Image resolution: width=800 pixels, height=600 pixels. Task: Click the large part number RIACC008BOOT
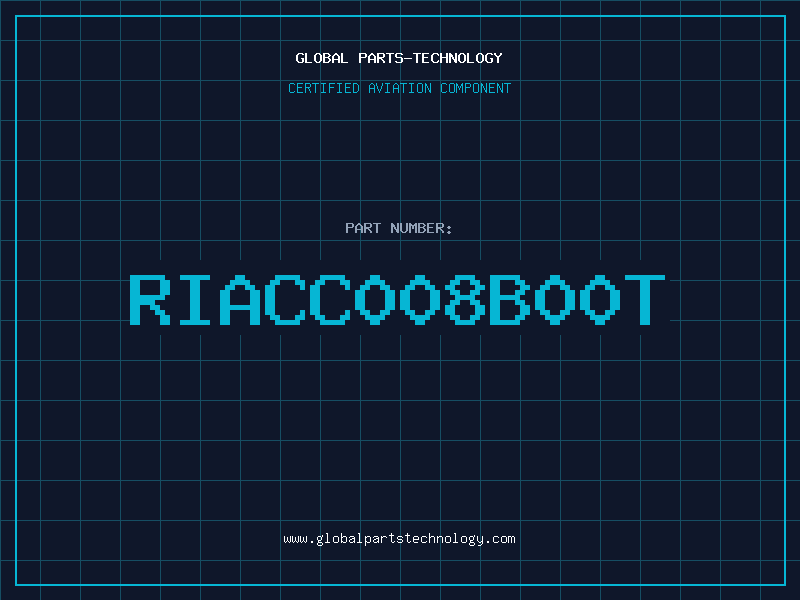point(399,299)
